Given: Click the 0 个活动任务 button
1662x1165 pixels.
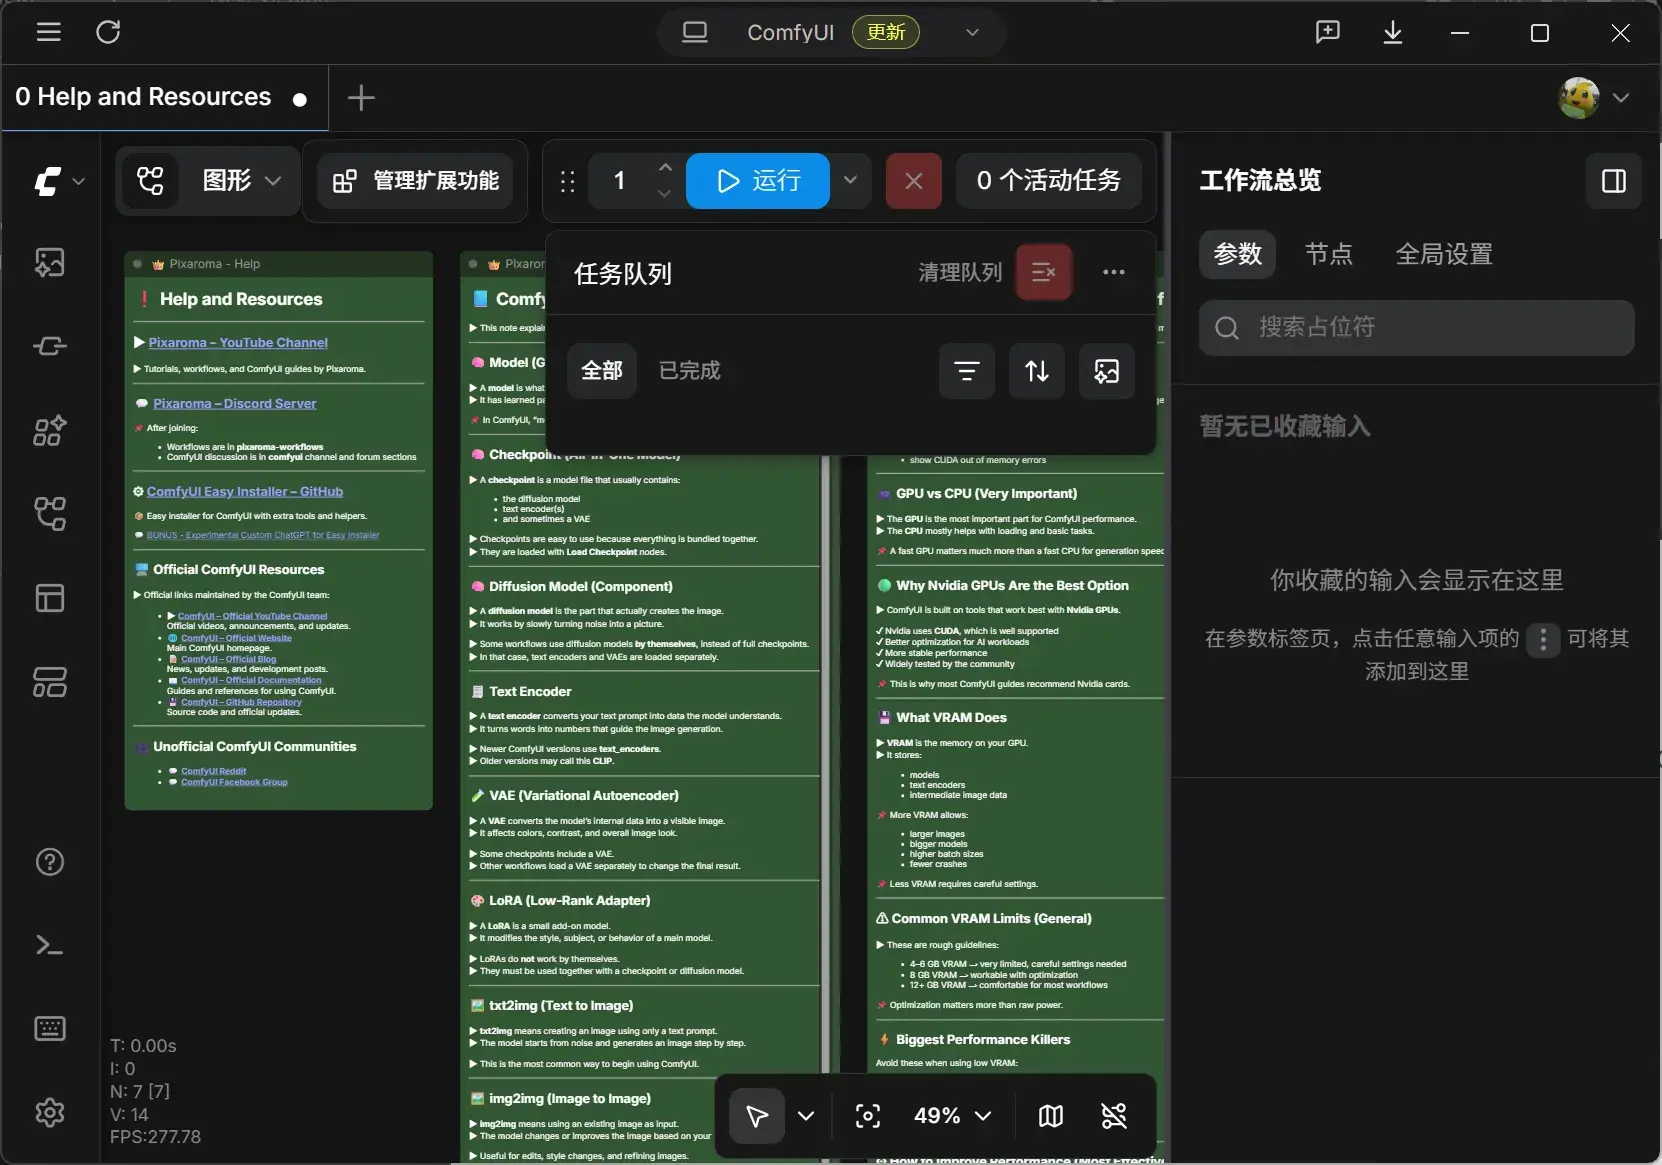Looking at the screenshot, I should (1049, 181).
